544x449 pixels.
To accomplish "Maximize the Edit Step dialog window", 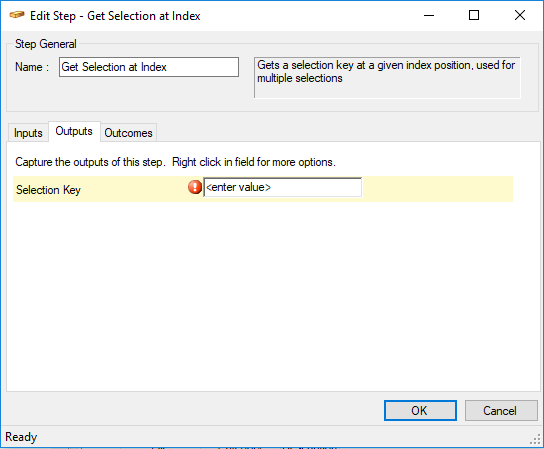I will coord(474,15).
